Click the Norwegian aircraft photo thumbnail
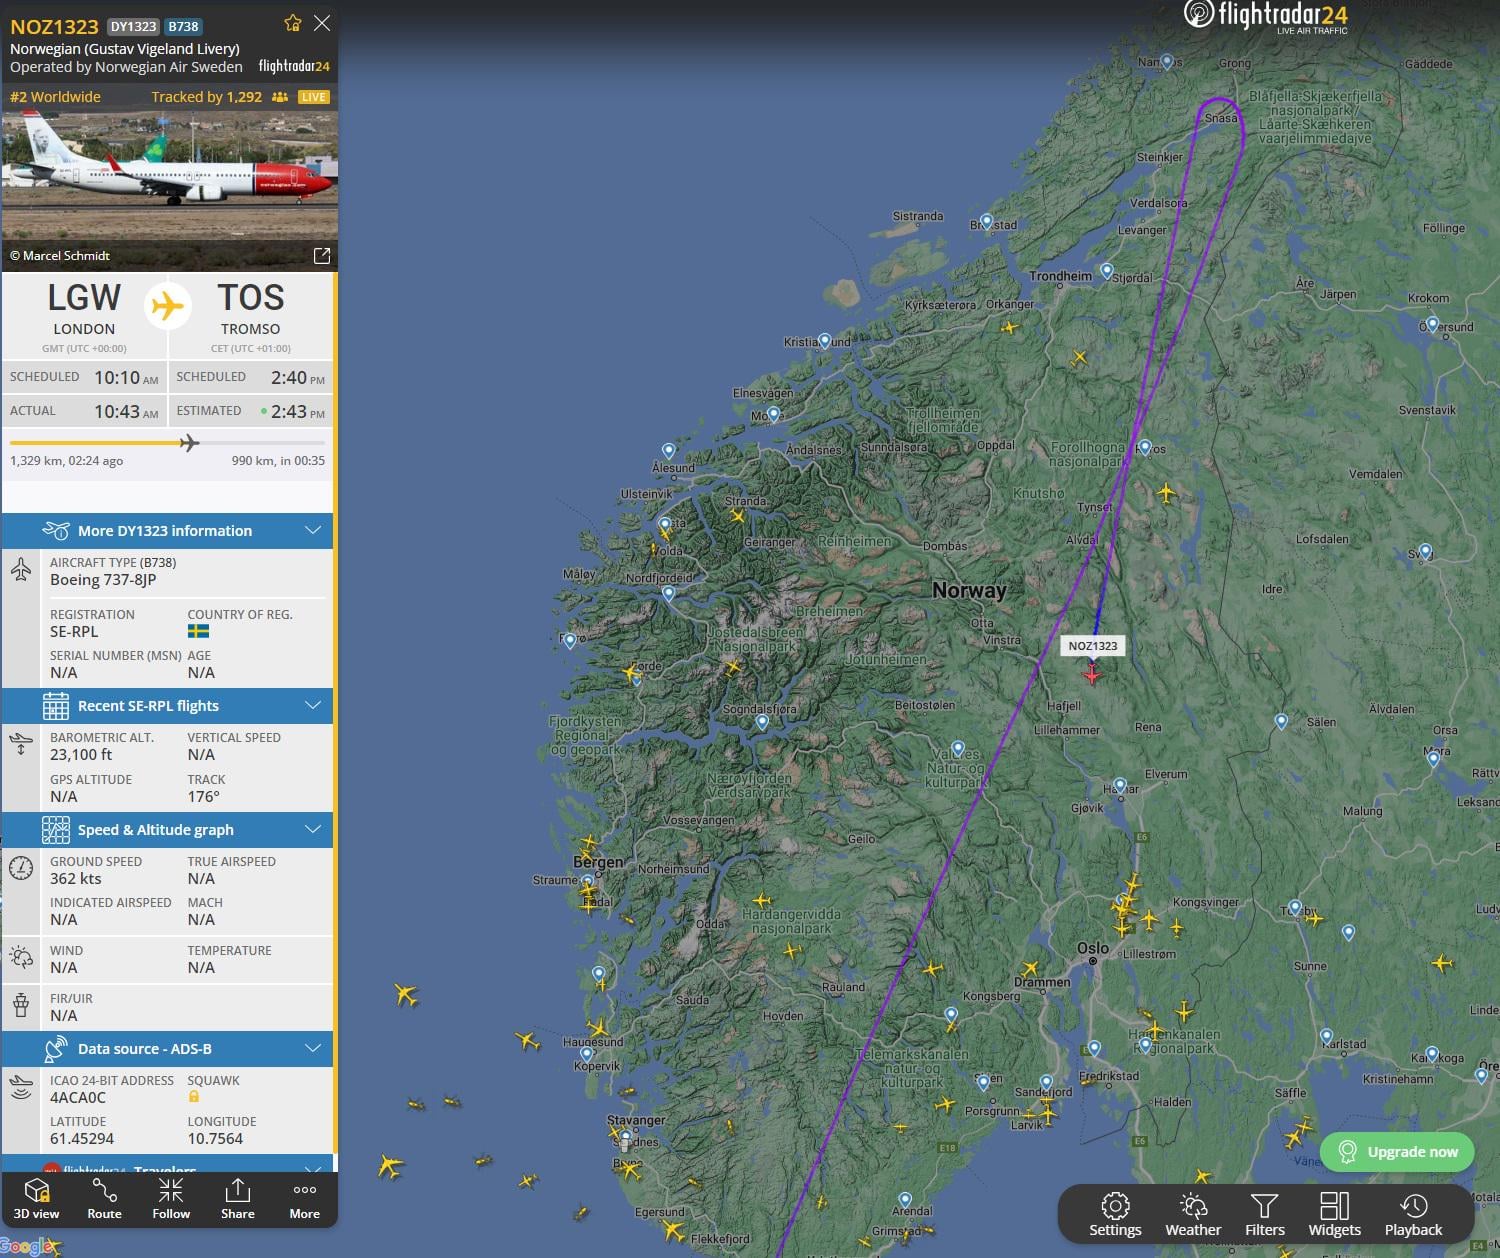The height and width of the screenshot is (1258, 1500). point(169,175)
